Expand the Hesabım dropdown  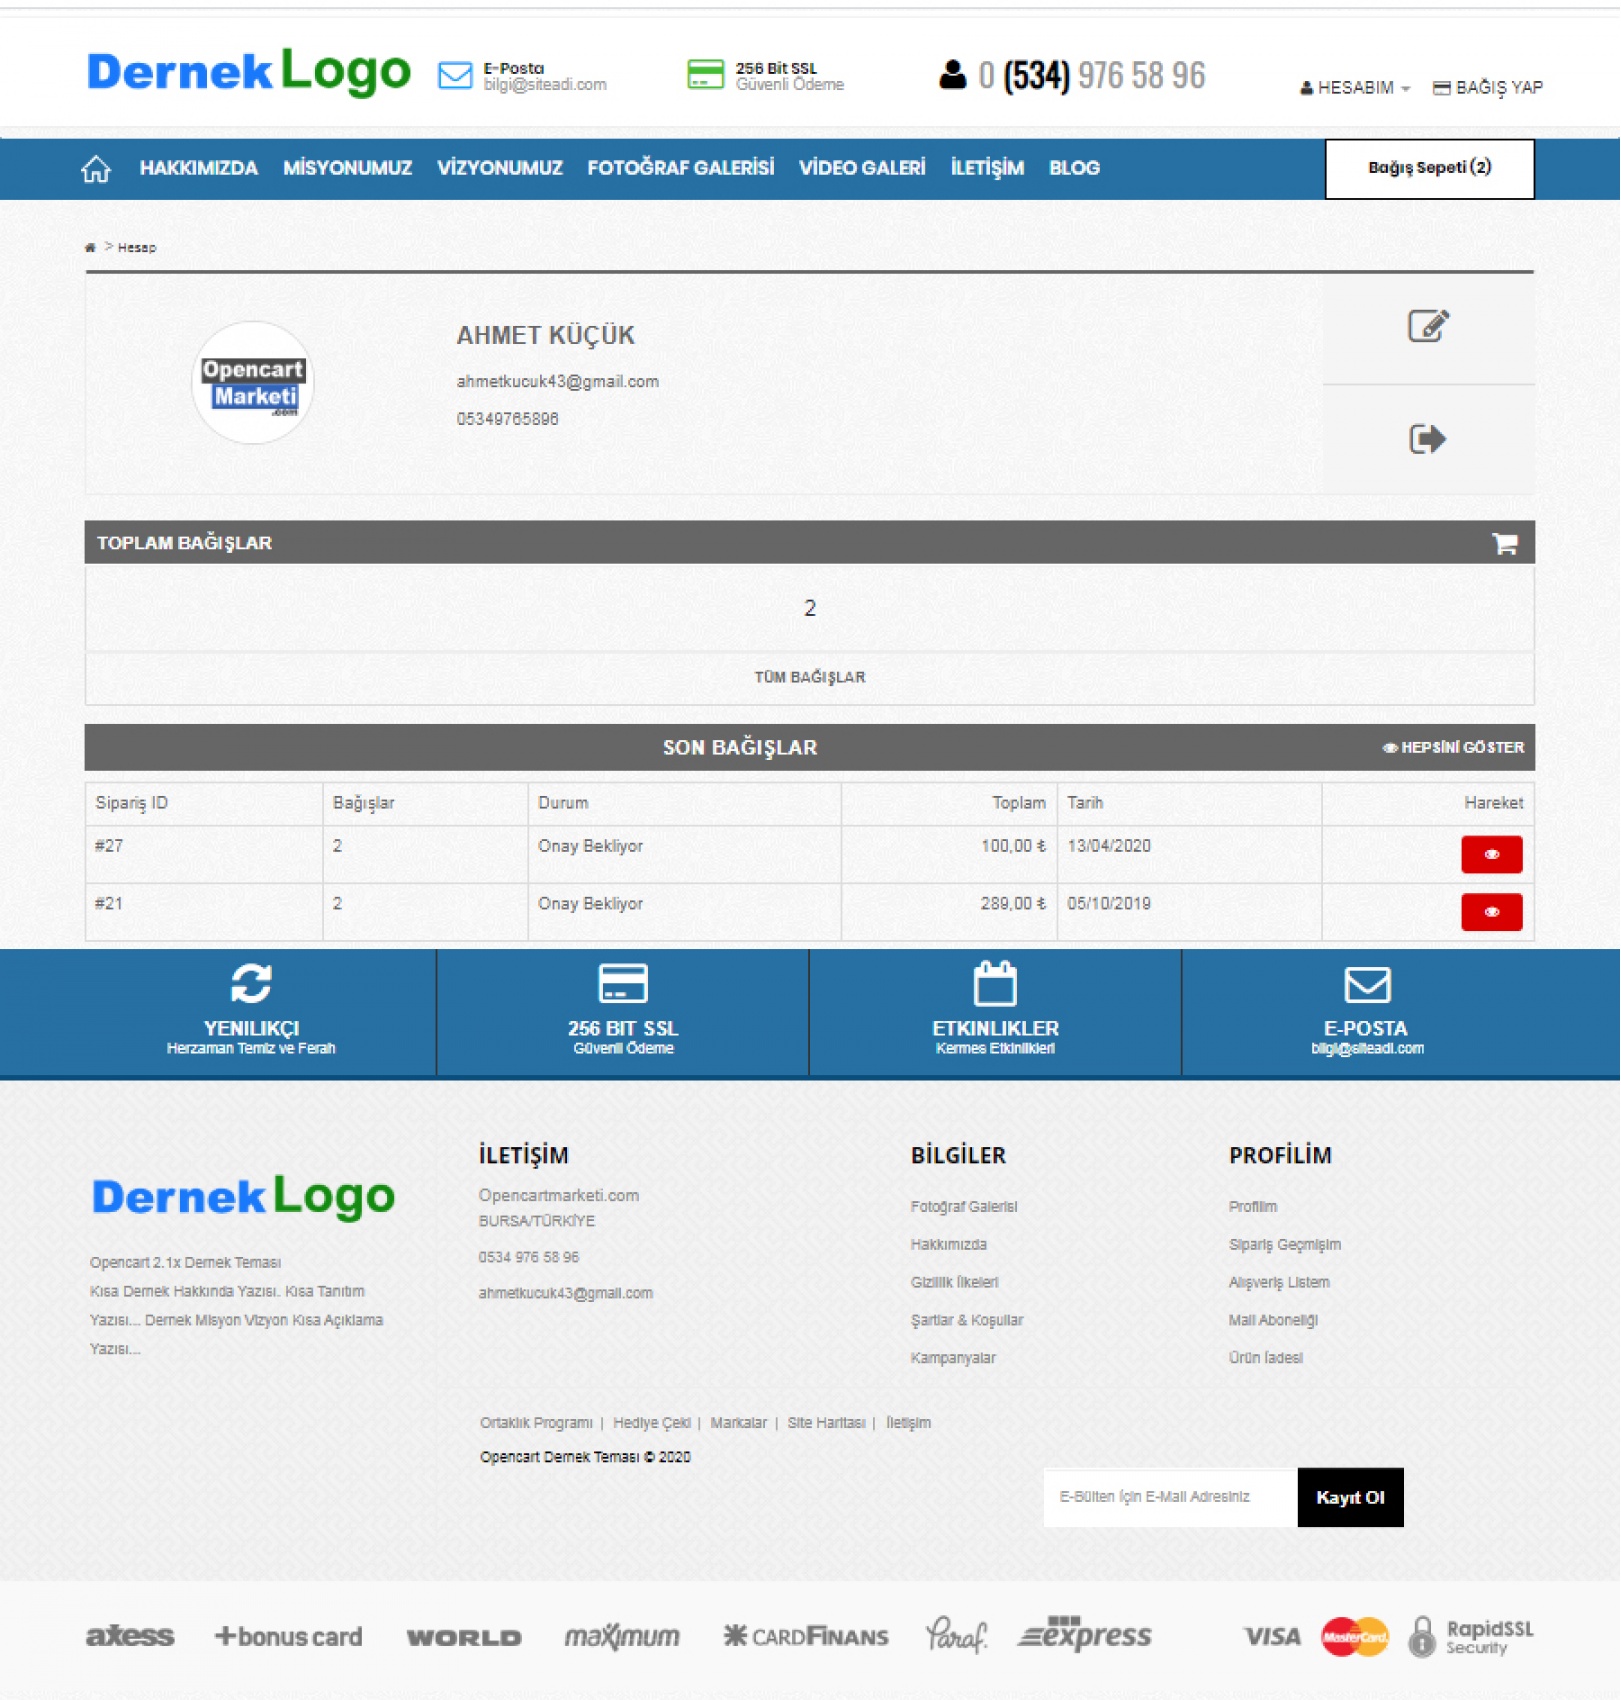click(1355, 88)
